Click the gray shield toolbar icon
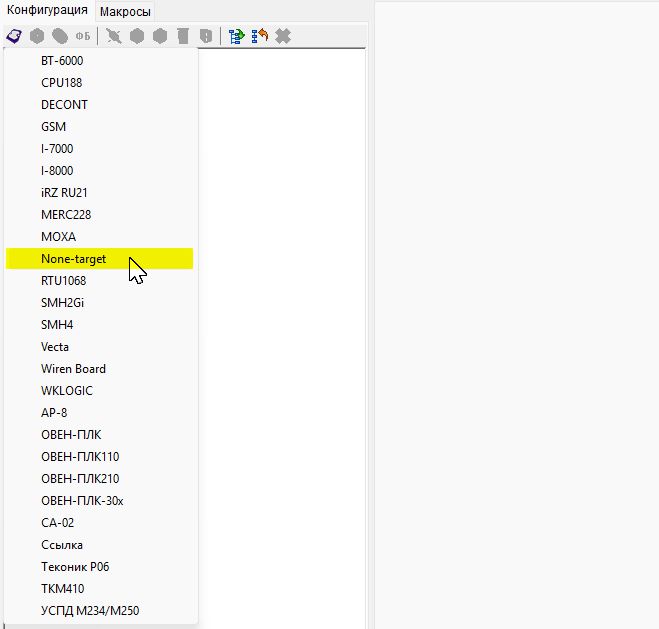This screenshot has height=629, width=659. [206, 36]
